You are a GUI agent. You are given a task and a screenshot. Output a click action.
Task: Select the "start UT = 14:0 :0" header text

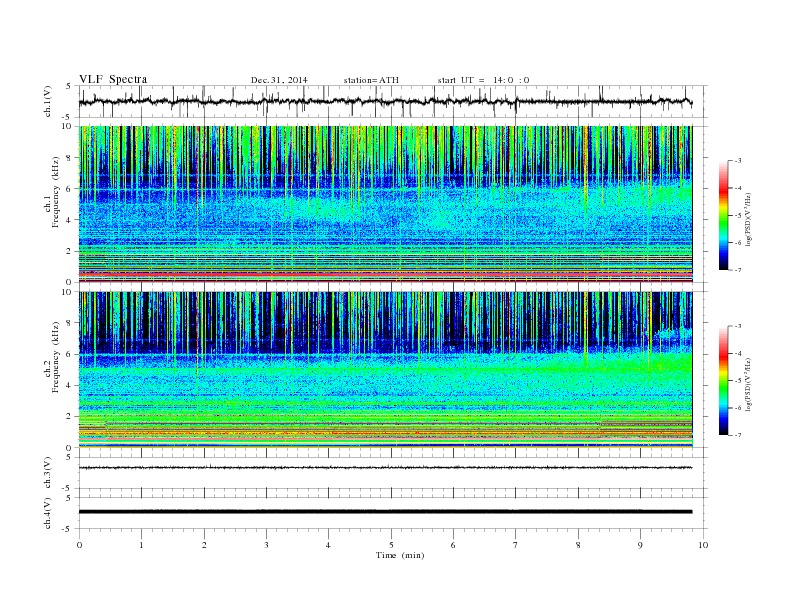click(x=483, y=80)
